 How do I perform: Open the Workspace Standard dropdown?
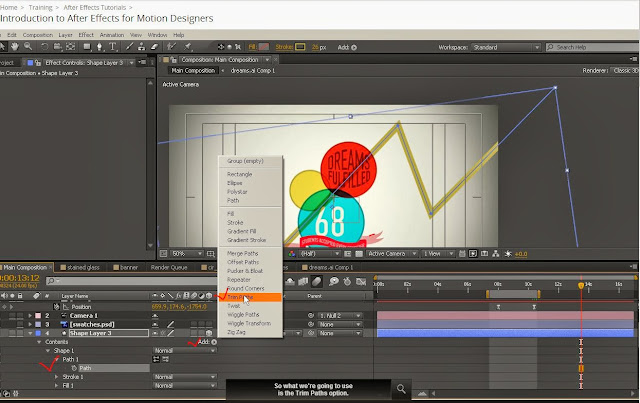(505, 47)
